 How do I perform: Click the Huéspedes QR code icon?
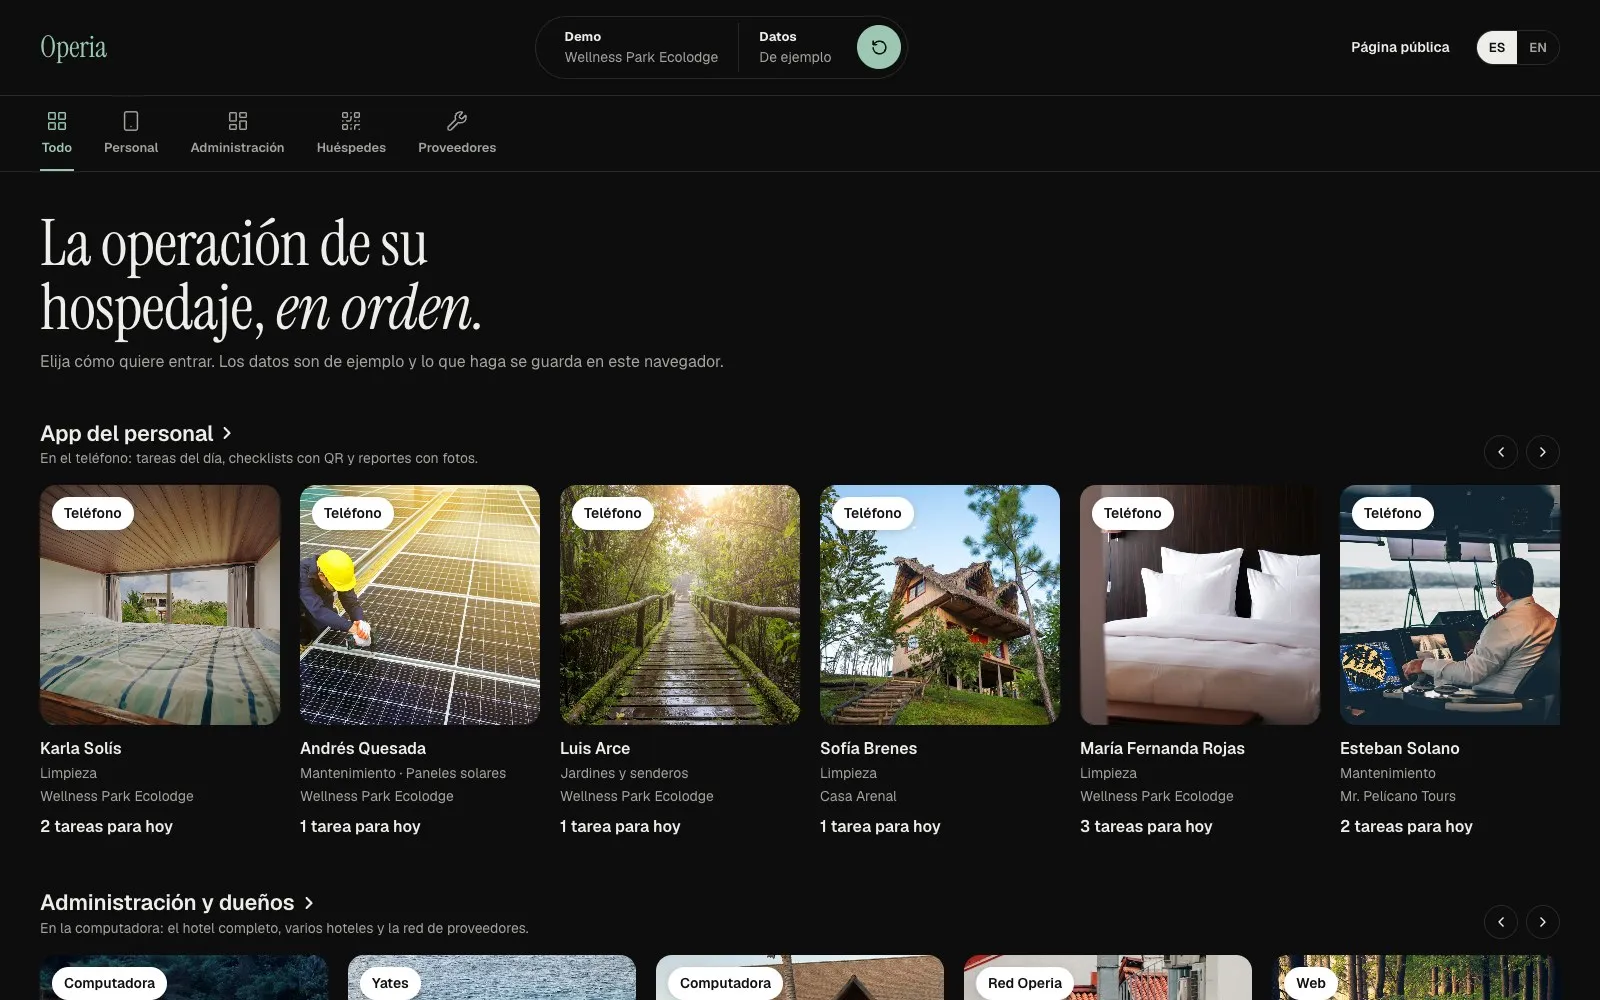(x=351, y=121)
